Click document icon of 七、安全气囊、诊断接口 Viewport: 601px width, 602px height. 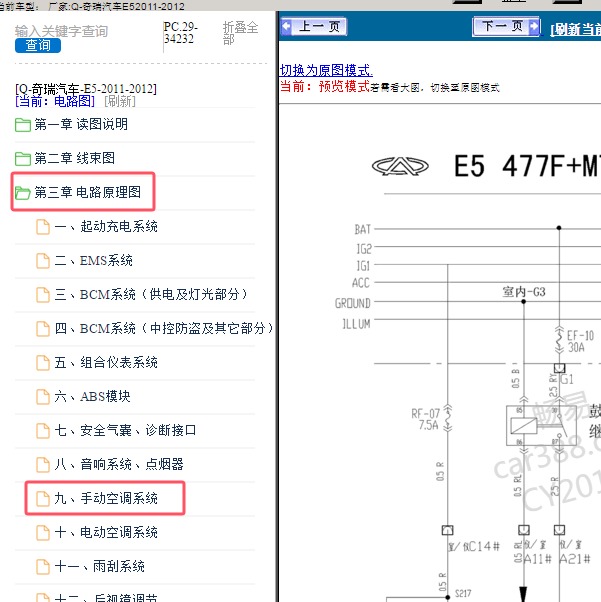(43, 430)
